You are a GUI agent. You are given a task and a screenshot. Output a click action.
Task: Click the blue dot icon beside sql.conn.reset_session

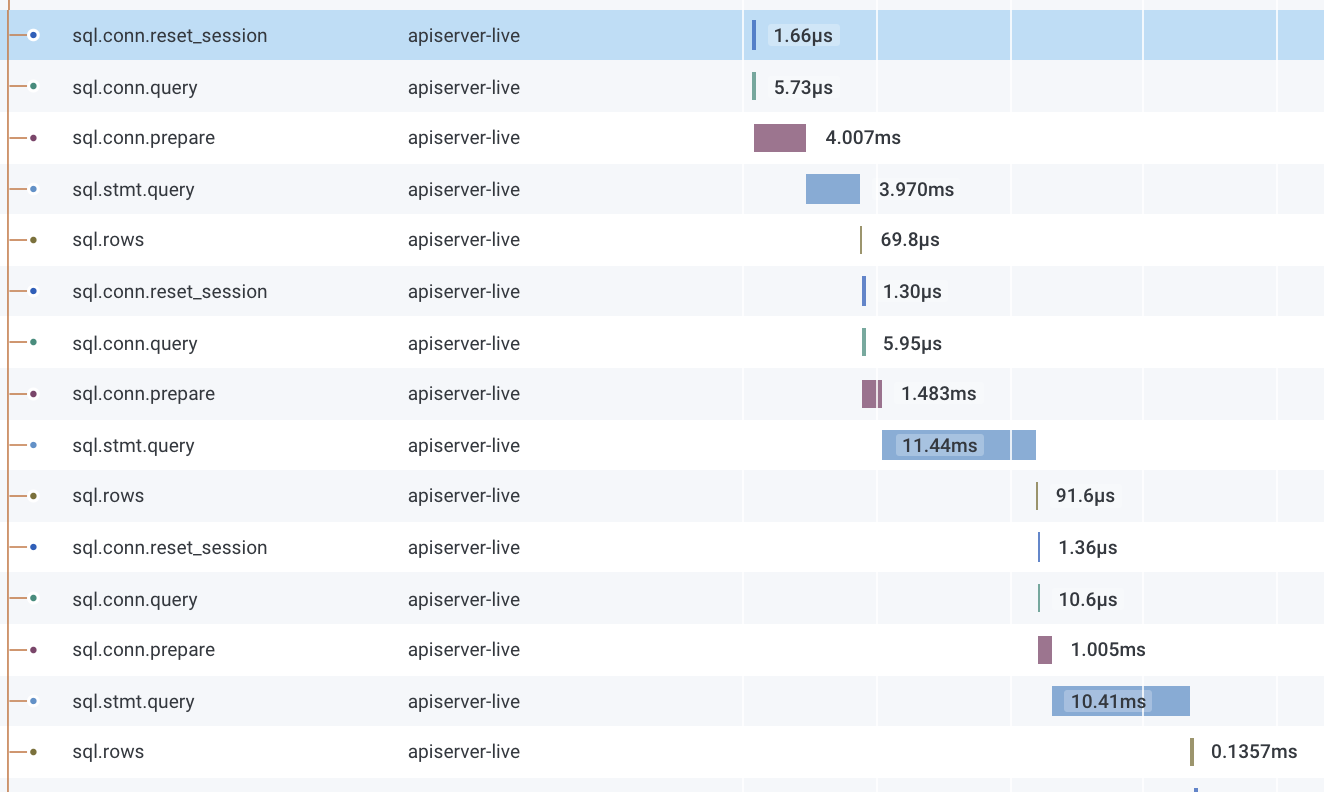(x=33, y=35)
